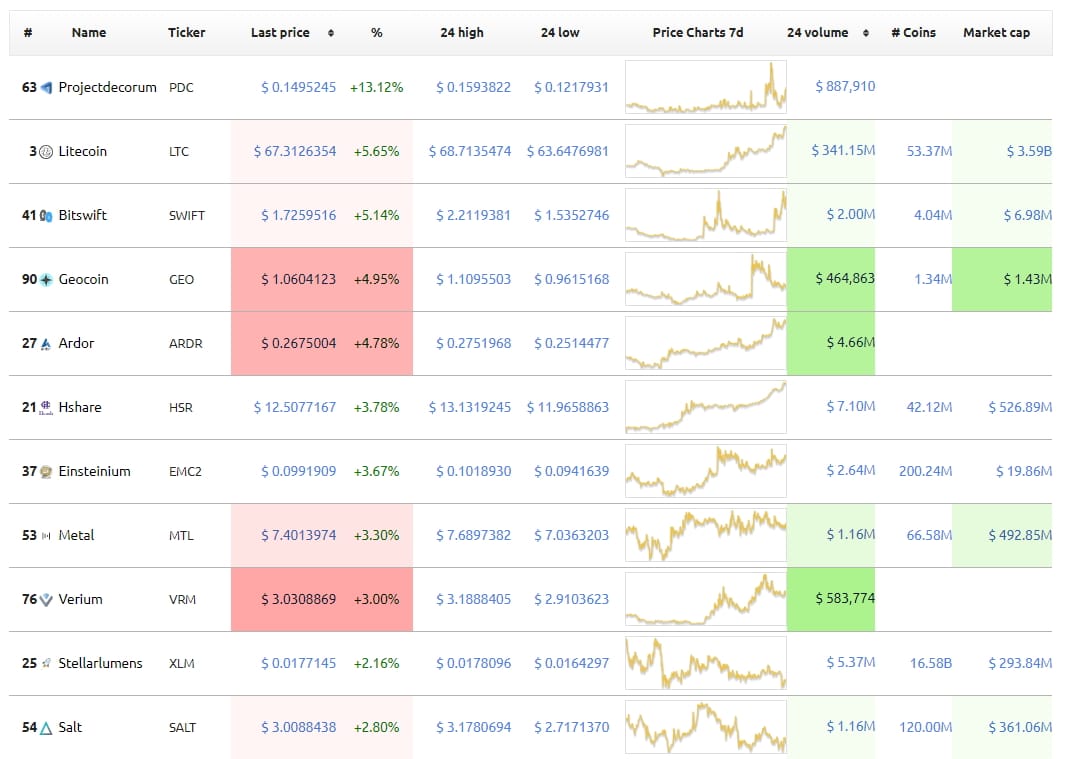Click the Einsteinium coin logo icon

pyautogui.click(x=46, y=472)
